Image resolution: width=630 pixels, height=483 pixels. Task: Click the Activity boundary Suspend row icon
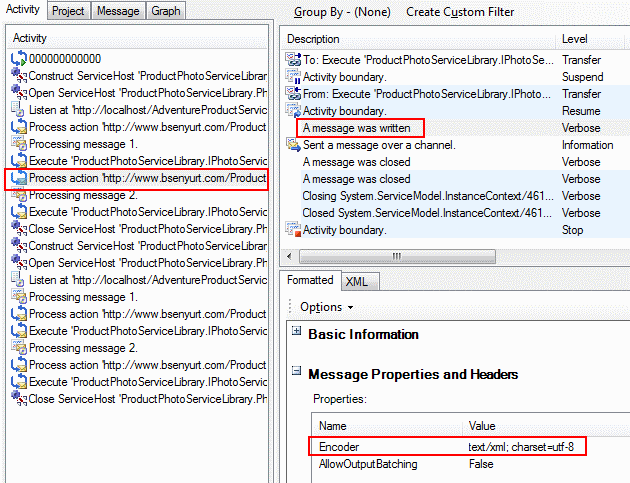coord(293,77)
